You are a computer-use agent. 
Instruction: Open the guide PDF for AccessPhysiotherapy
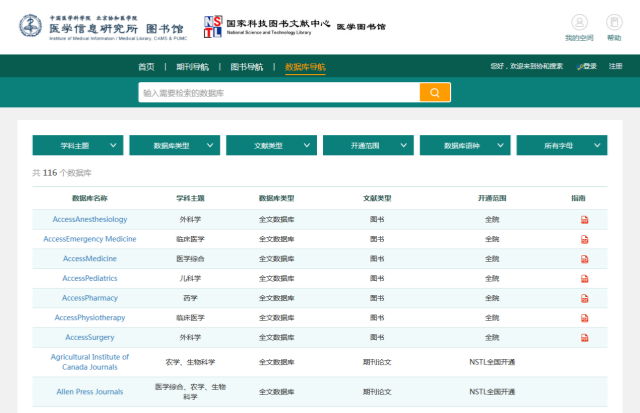pos(585,318)
